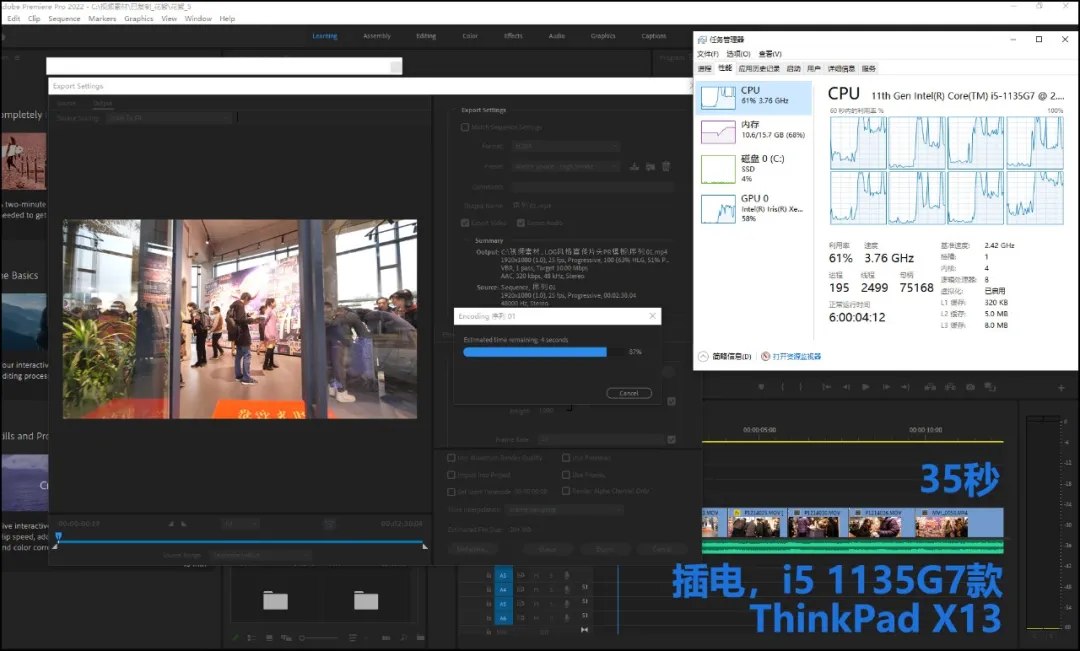Click the Mark Out bracket button

point(800,387)
